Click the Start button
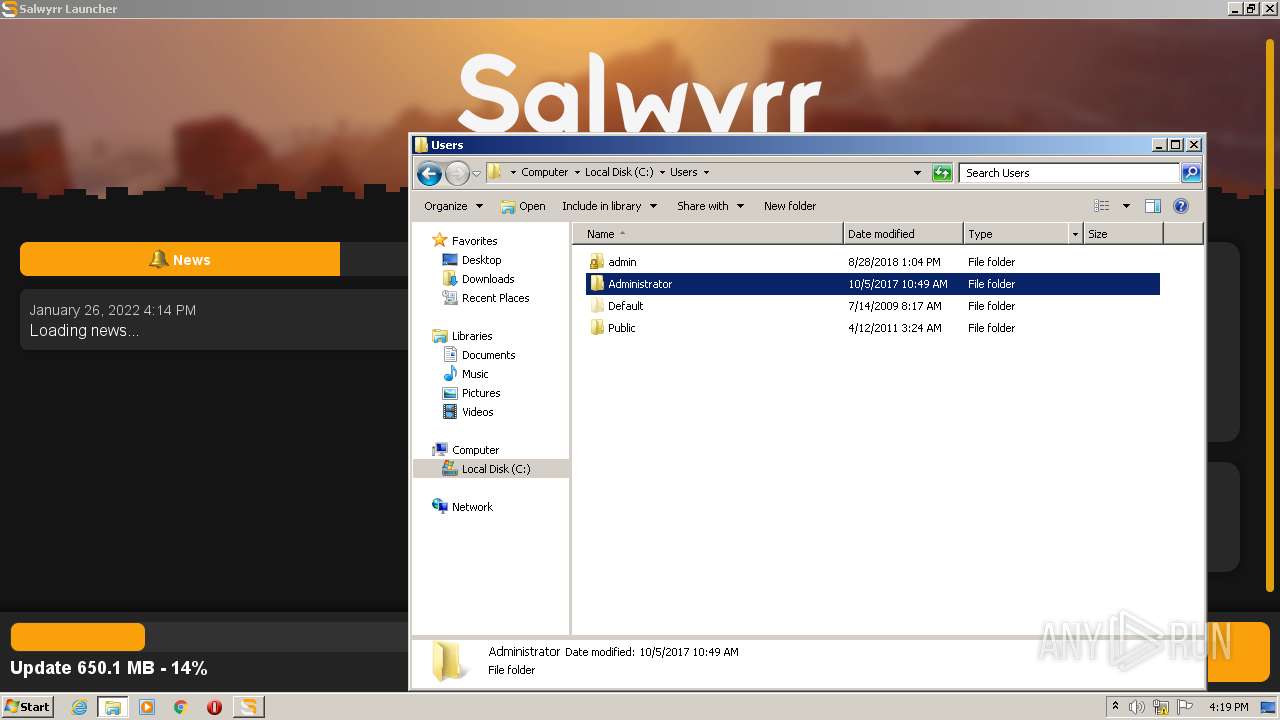 pyautogui.click(x=27, y=707)
